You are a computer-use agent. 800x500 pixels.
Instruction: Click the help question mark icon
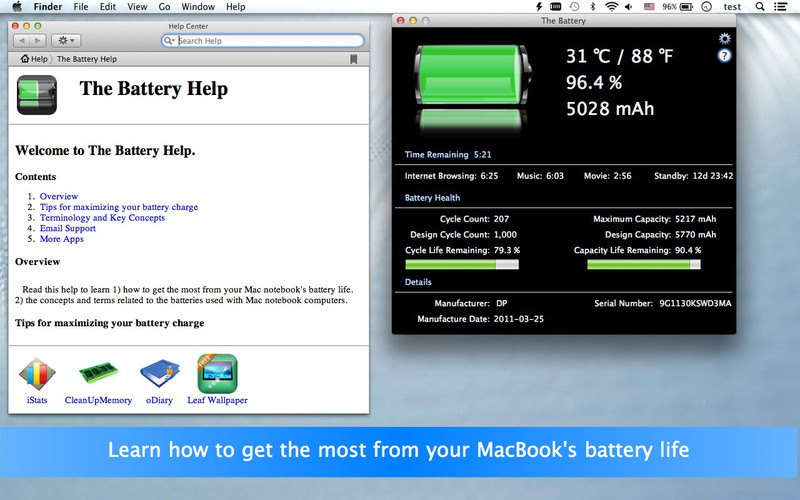coord(724,56)
